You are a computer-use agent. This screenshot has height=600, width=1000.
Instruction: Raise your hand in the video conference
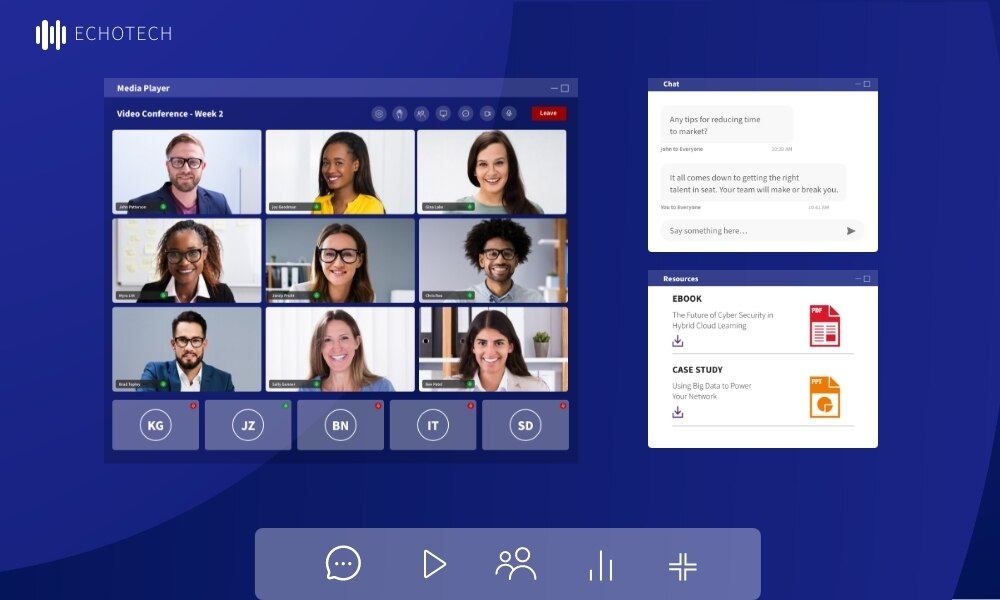click(400, 113)
